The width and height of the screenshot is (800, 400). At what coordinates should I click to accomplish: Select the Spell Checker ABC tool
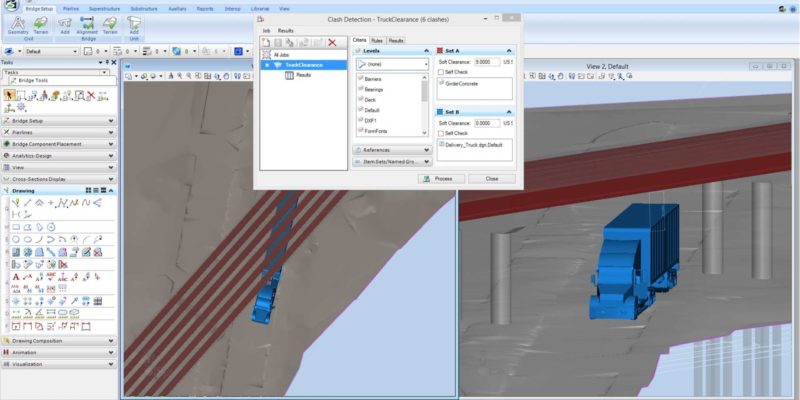pos(51,276)
